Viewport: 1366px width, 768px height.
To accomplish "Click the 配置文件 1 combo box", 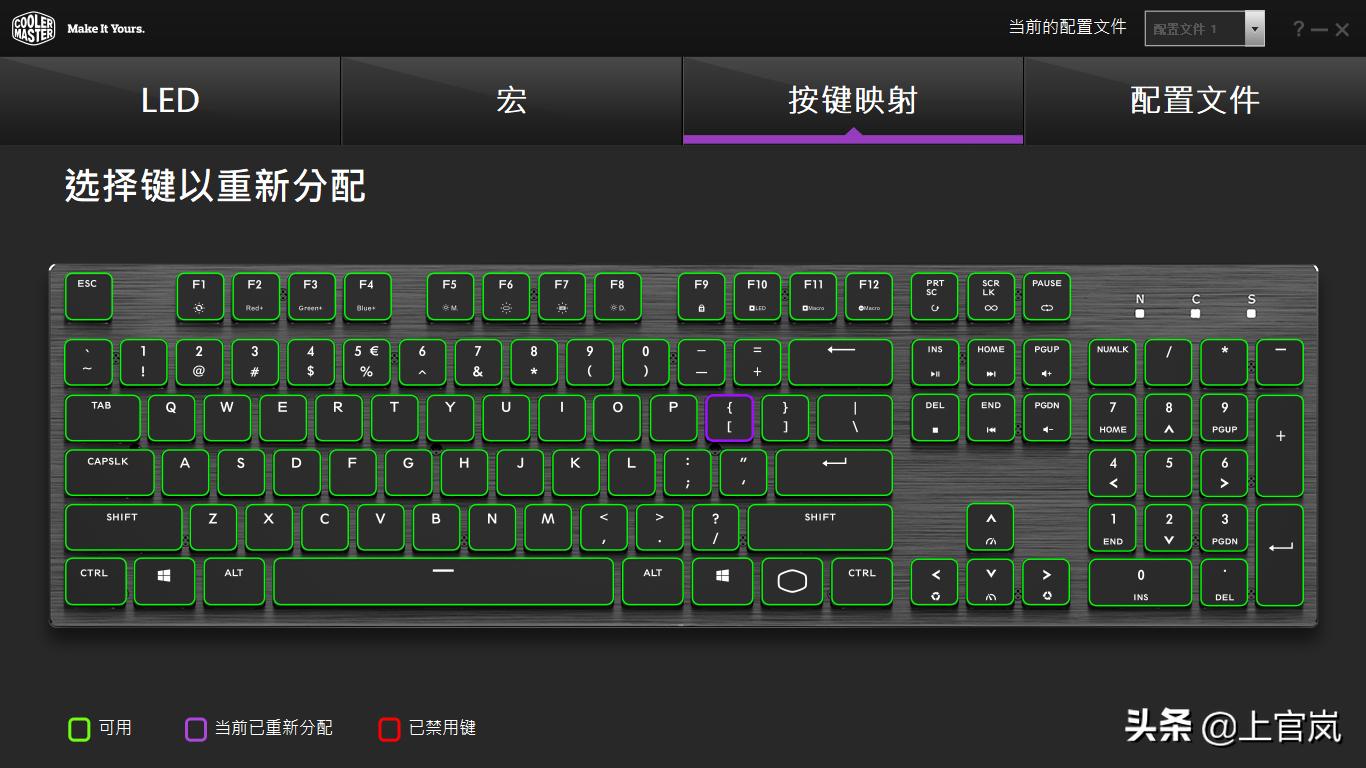I will 1204,28.
